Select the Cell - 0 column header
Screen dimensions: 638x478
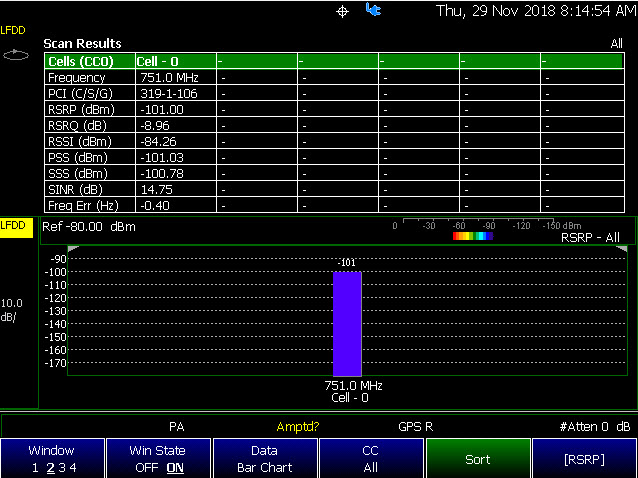click(176, 61)
